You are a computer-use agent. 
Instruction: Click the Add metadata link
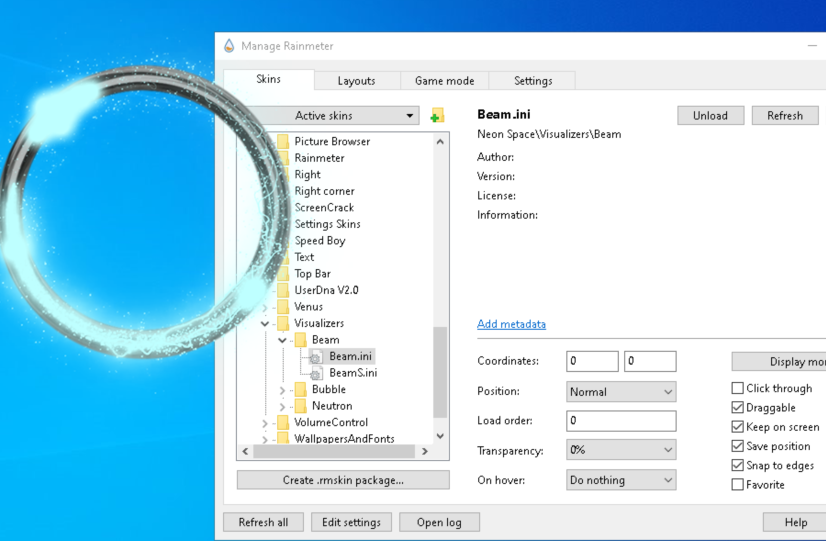point(511,324)
